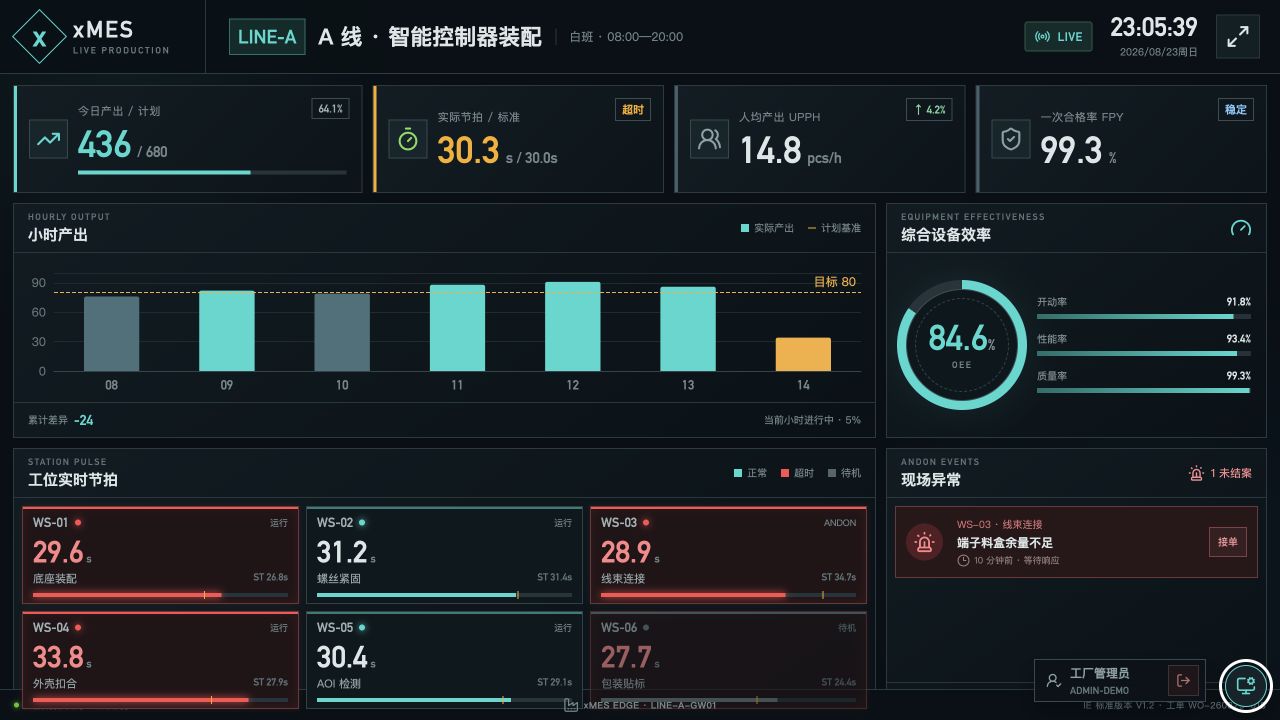Click the gauge icon in 综合设备效率 panel
The width and height of the screenshot is (1280, 720).
click(x=1240, y=228)
